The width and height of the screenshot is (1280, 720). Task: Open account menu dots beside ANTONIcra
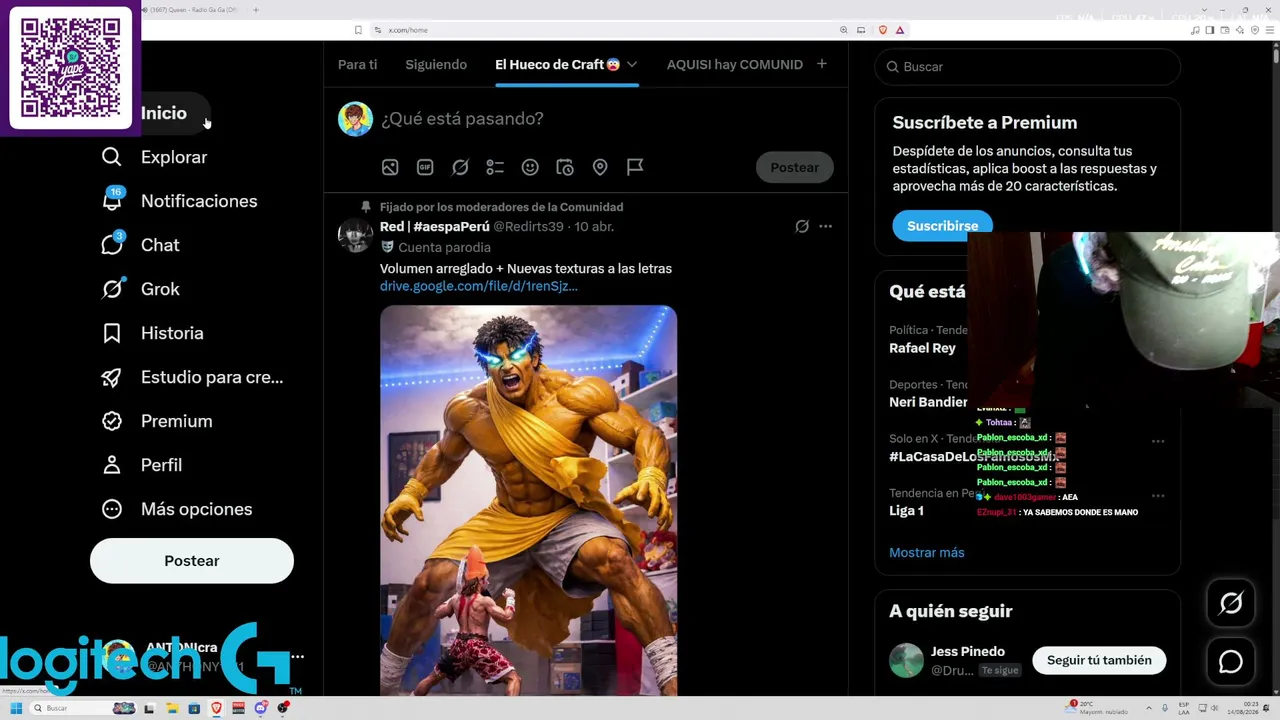click(x=297, y=657)
